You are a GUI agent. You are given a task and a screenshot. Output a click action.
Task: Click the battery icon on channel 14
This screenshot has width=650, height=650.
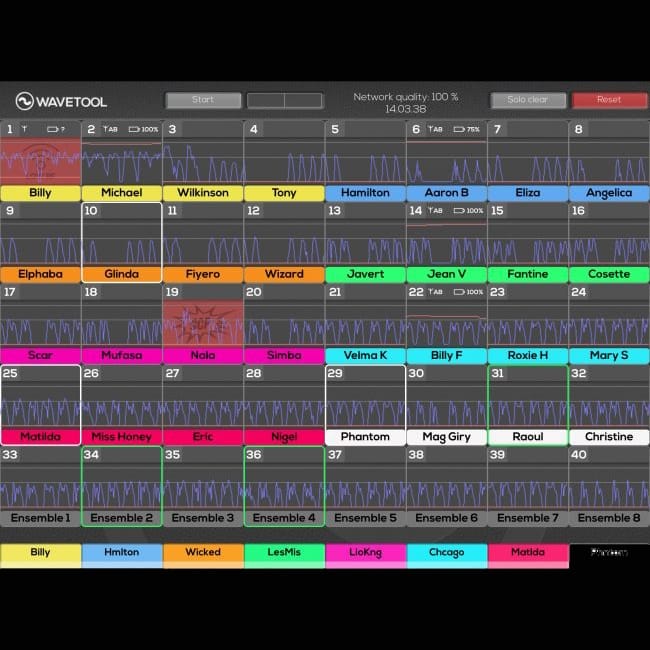[x=459, y=211]
